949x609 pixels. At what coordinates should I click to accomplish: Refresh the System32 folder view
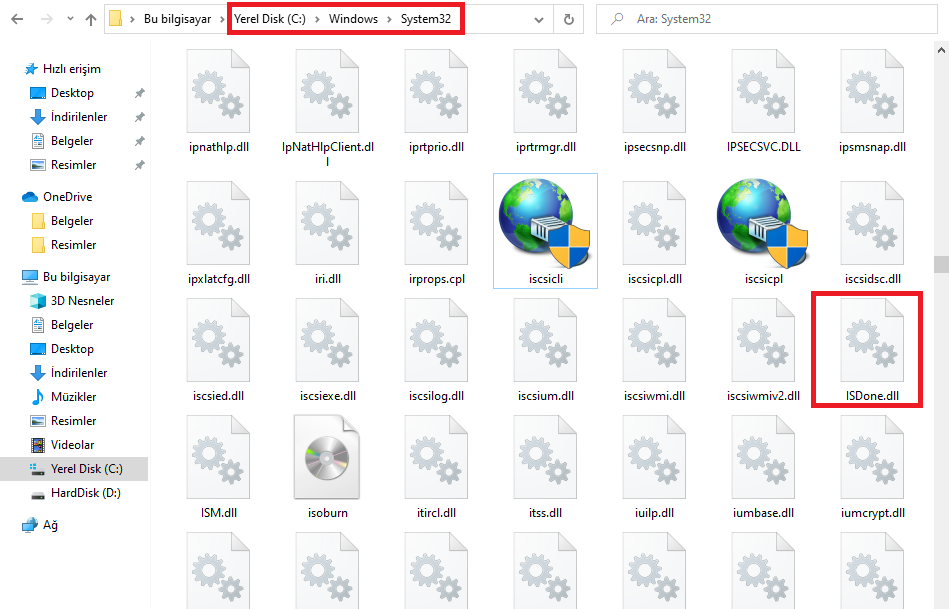pyautogui.click(x=569, y=19)
